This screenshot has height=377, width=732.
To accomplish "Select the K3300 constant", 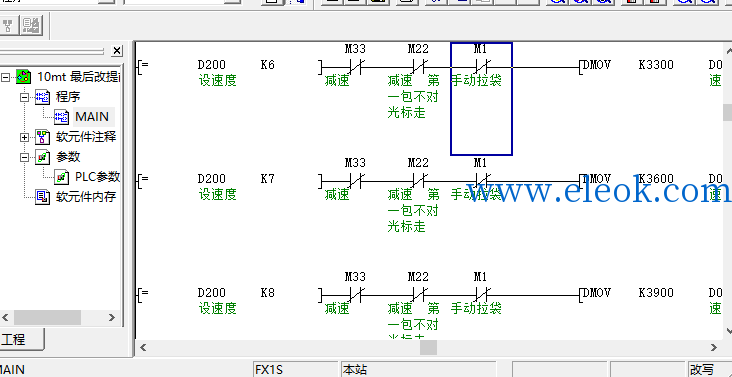I will click(x=656, y=65).
